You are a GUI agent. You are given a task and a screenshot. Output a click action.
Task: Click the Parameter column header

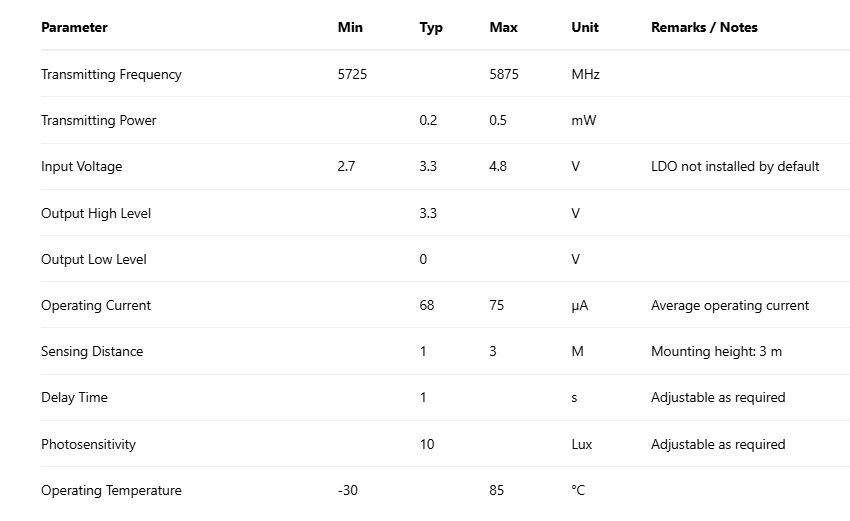click(74, 28)
